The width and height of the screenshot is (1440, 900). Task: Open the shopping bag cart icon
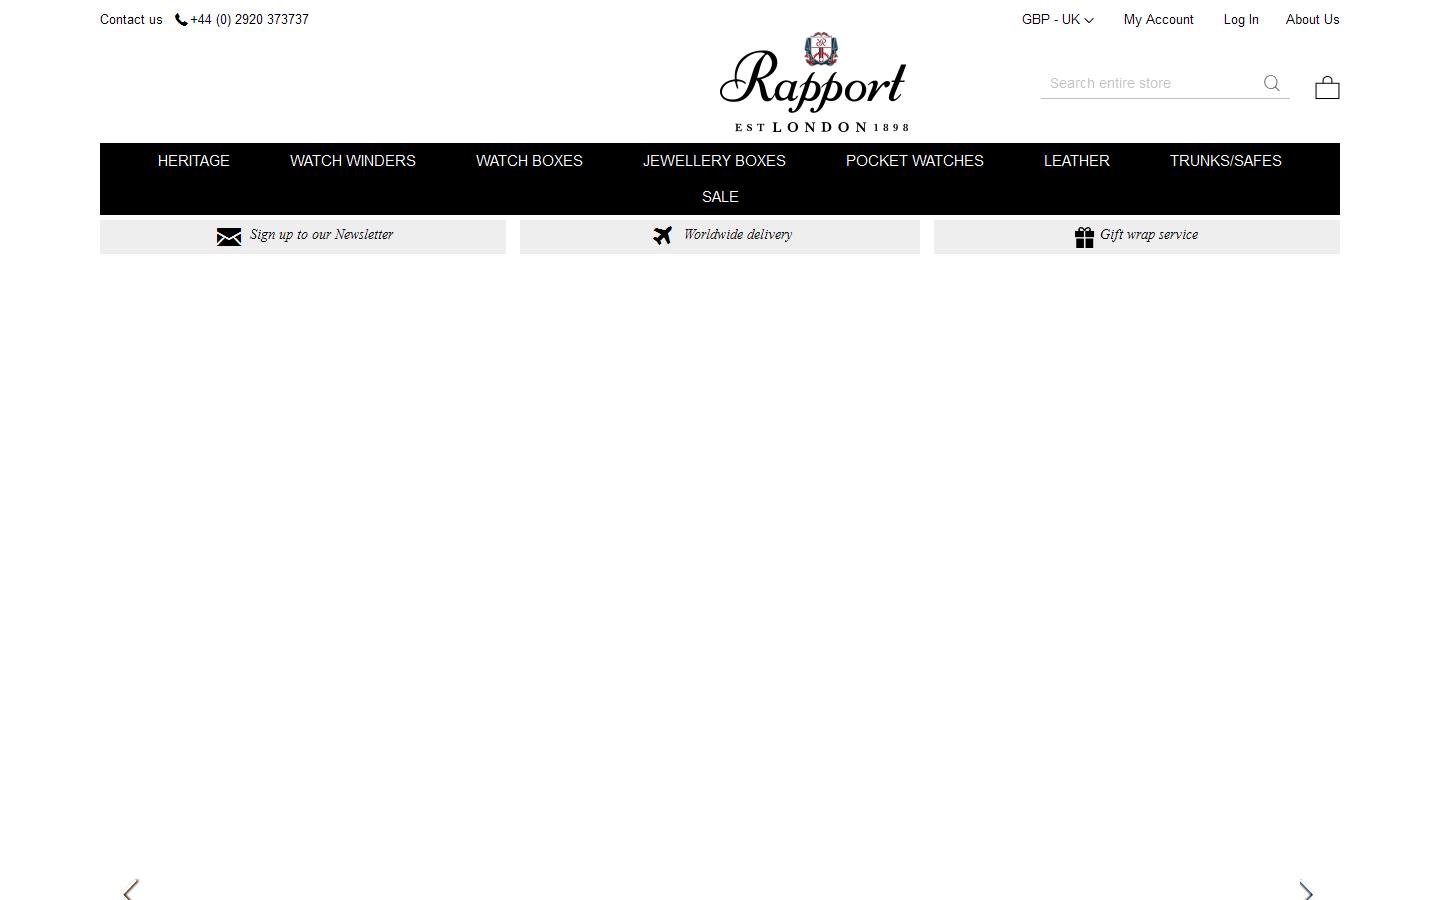point(1326,87)
